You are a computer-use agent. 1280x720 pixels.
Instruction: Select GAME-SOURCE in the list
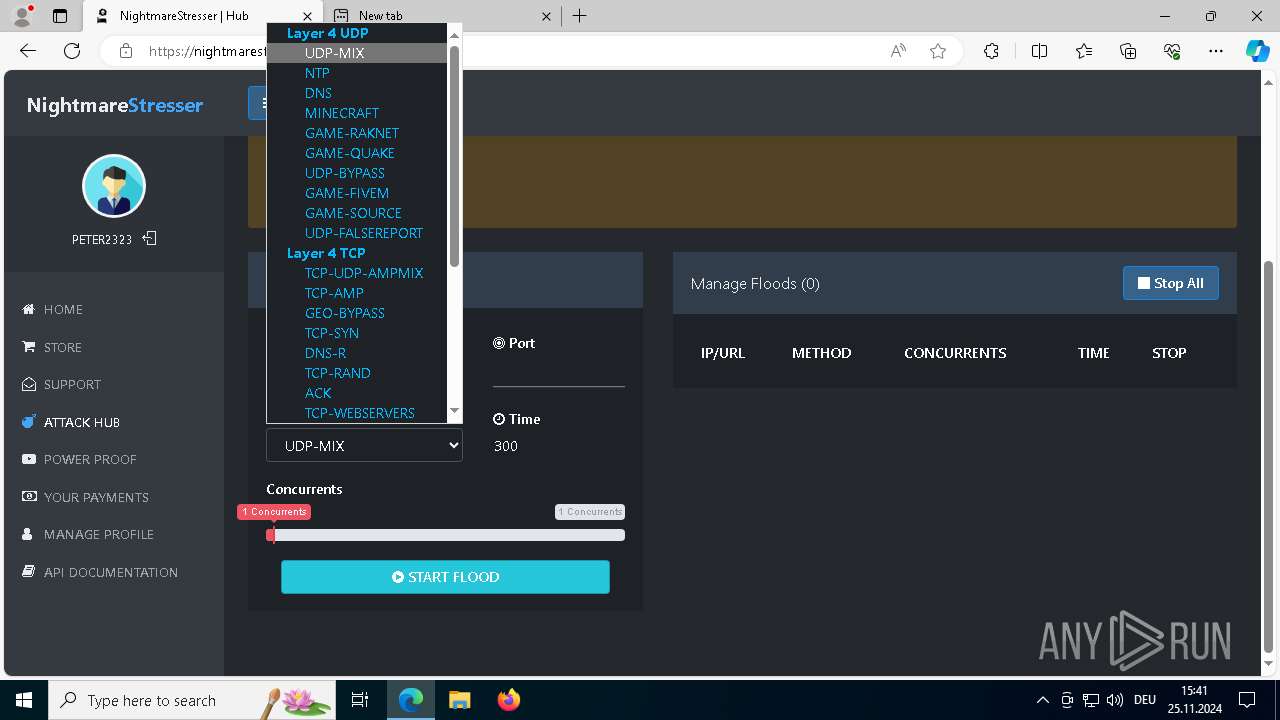tap(357, 213)
